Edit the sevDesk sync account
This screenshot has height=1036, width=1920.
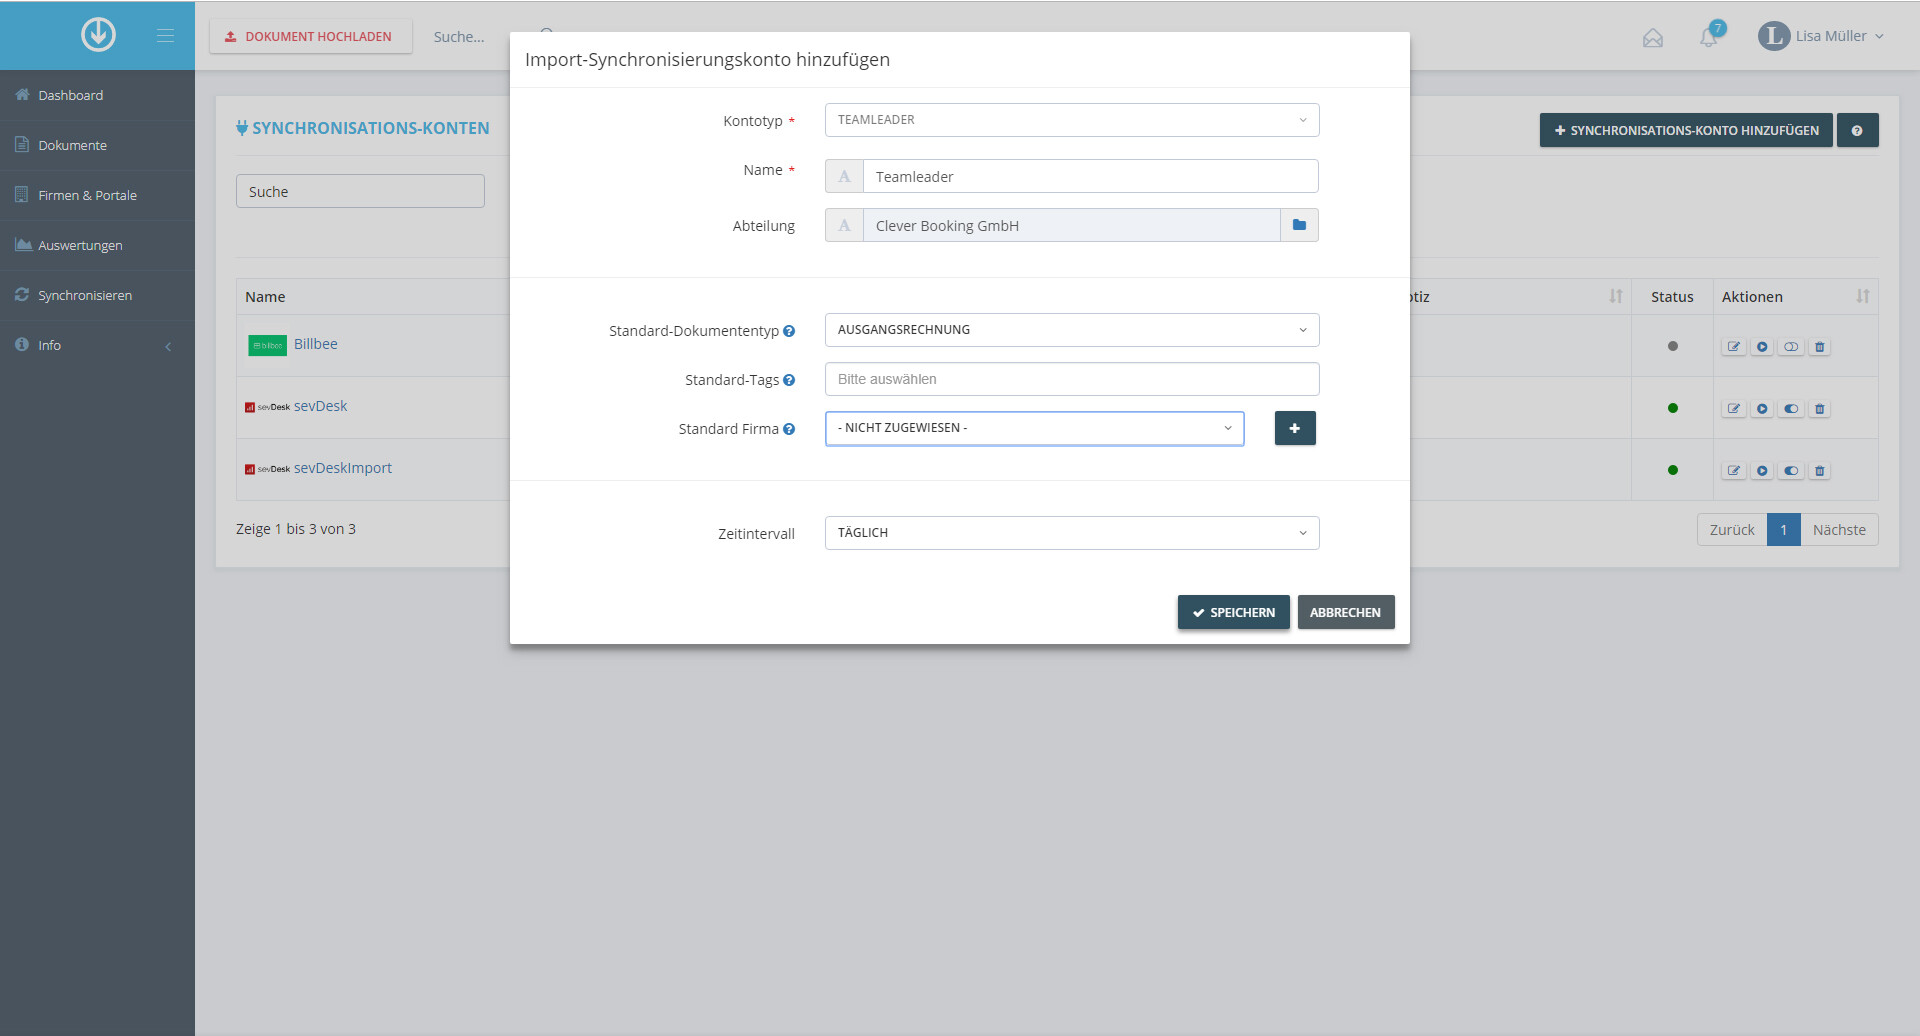(x=1734, y=409)
